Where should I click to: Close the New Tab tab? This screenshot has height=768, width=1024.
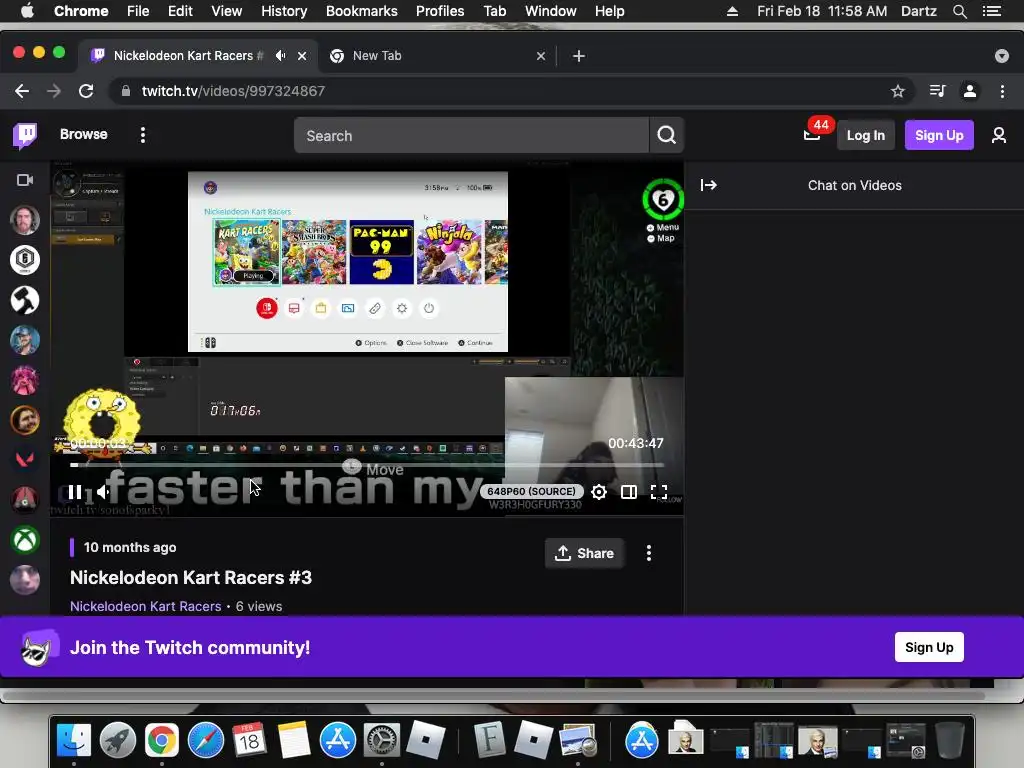pos(541,56)
